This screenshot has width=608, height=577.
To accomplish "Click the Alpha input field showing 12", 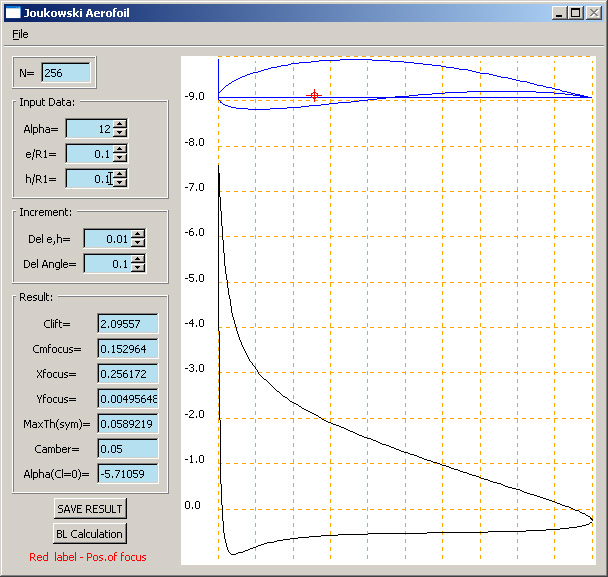I will (90, 129).
